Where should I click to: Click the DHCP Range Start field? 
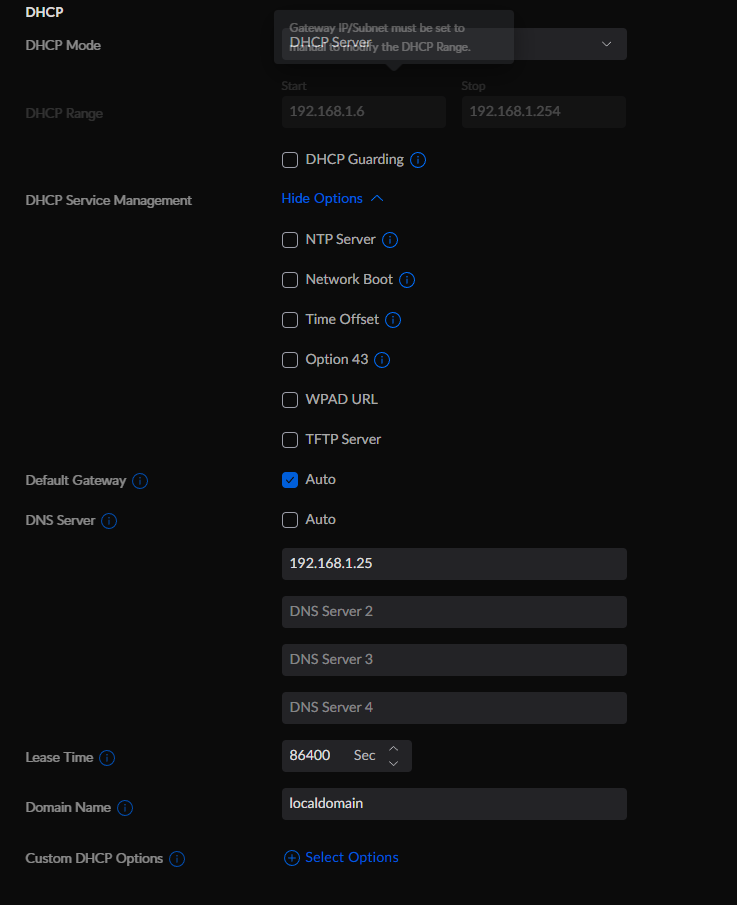coord(364,111)
